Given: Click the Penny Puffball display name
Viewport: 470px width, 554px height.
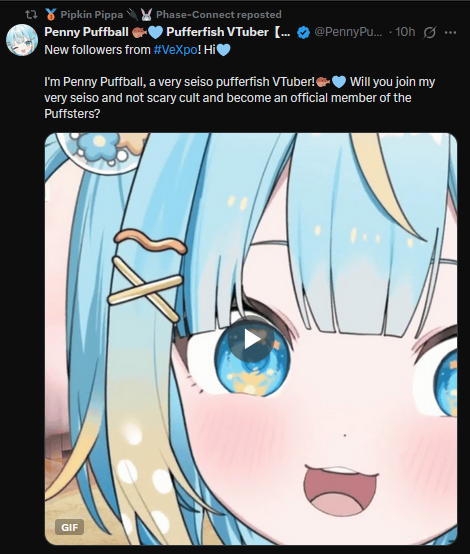Looking at the screenshot, I should (x=86, y=32).
